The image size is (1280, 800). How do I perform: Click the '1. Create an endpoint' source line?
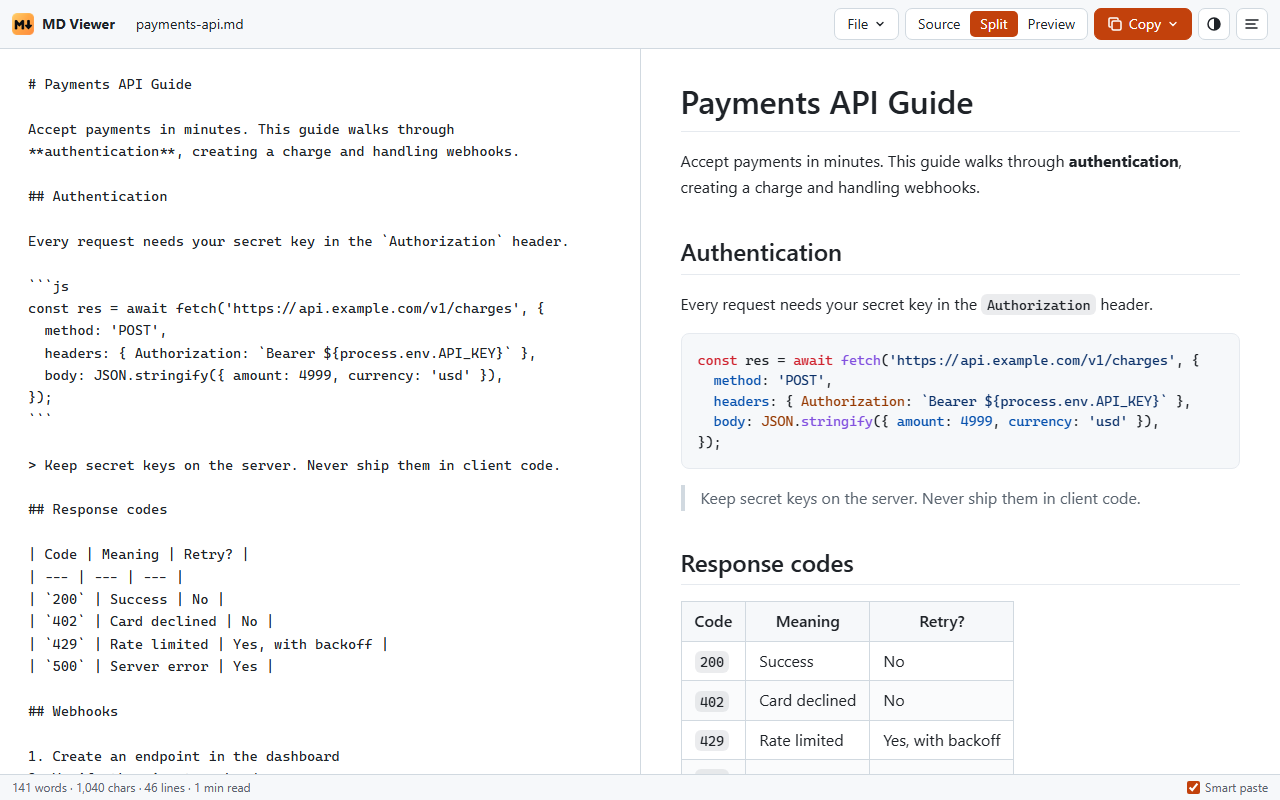click(x=184, y=757)
